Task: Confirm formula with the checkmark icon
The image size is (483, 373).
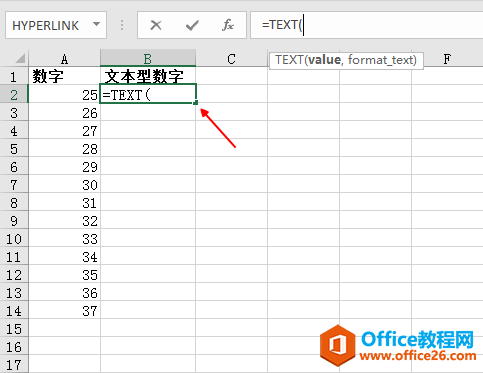Action: pos(192,25)
